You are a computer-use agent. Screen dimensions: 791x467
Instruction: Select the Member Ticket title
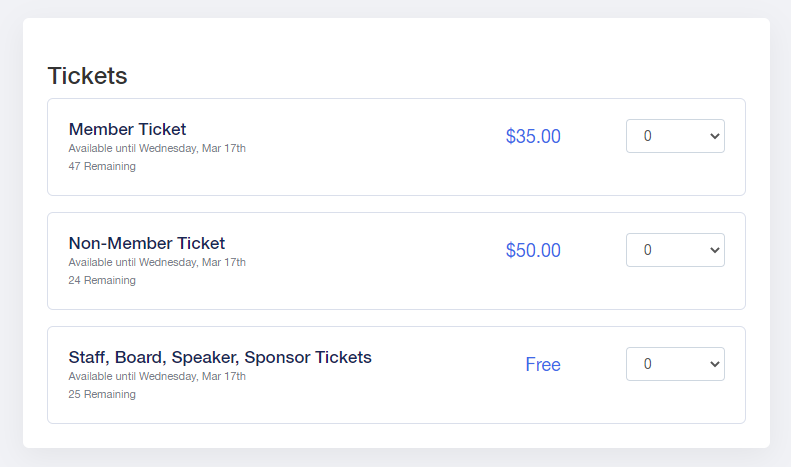[127, 129]
